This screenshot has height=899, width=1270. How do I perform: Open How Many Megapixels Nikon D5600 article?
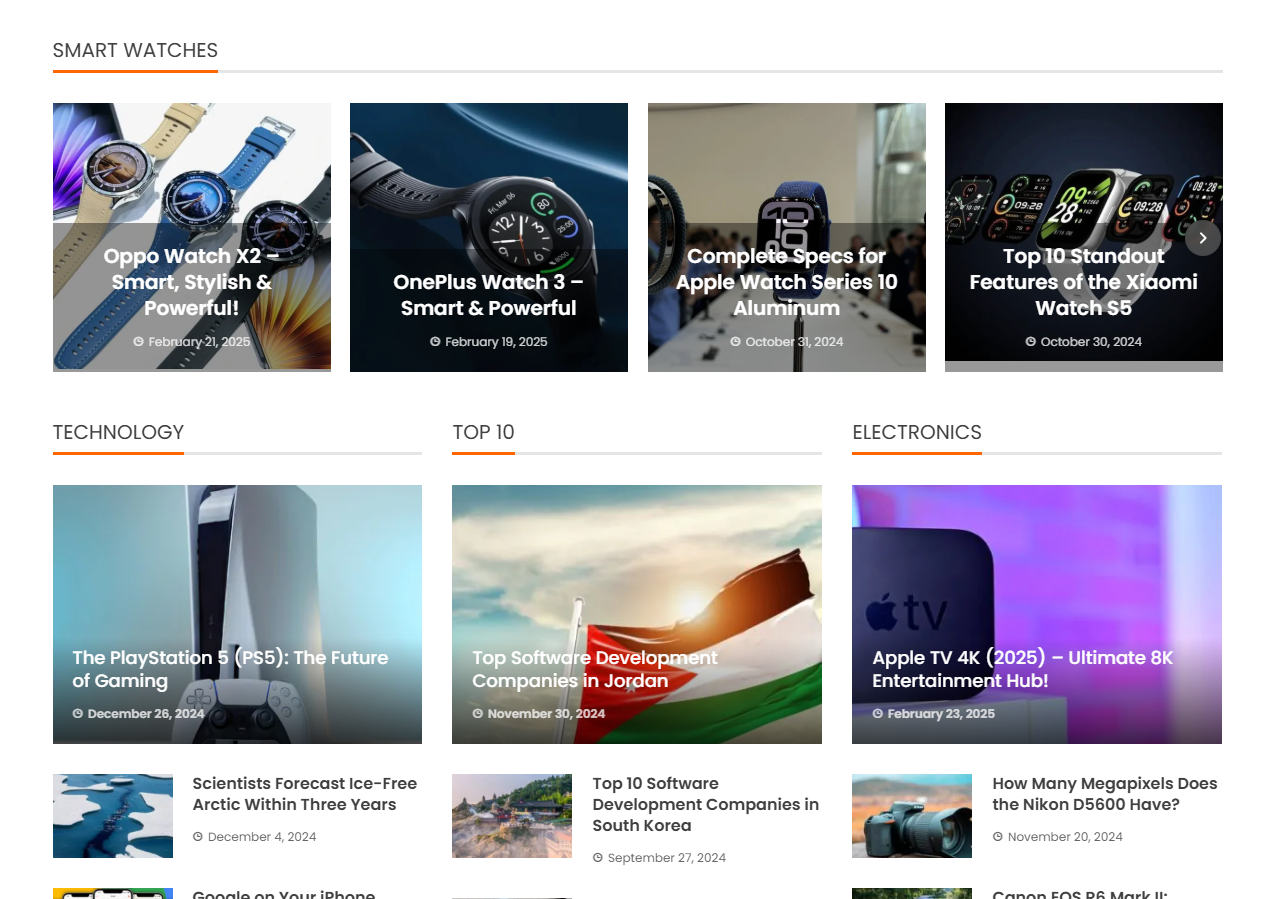pos(1104,794)
